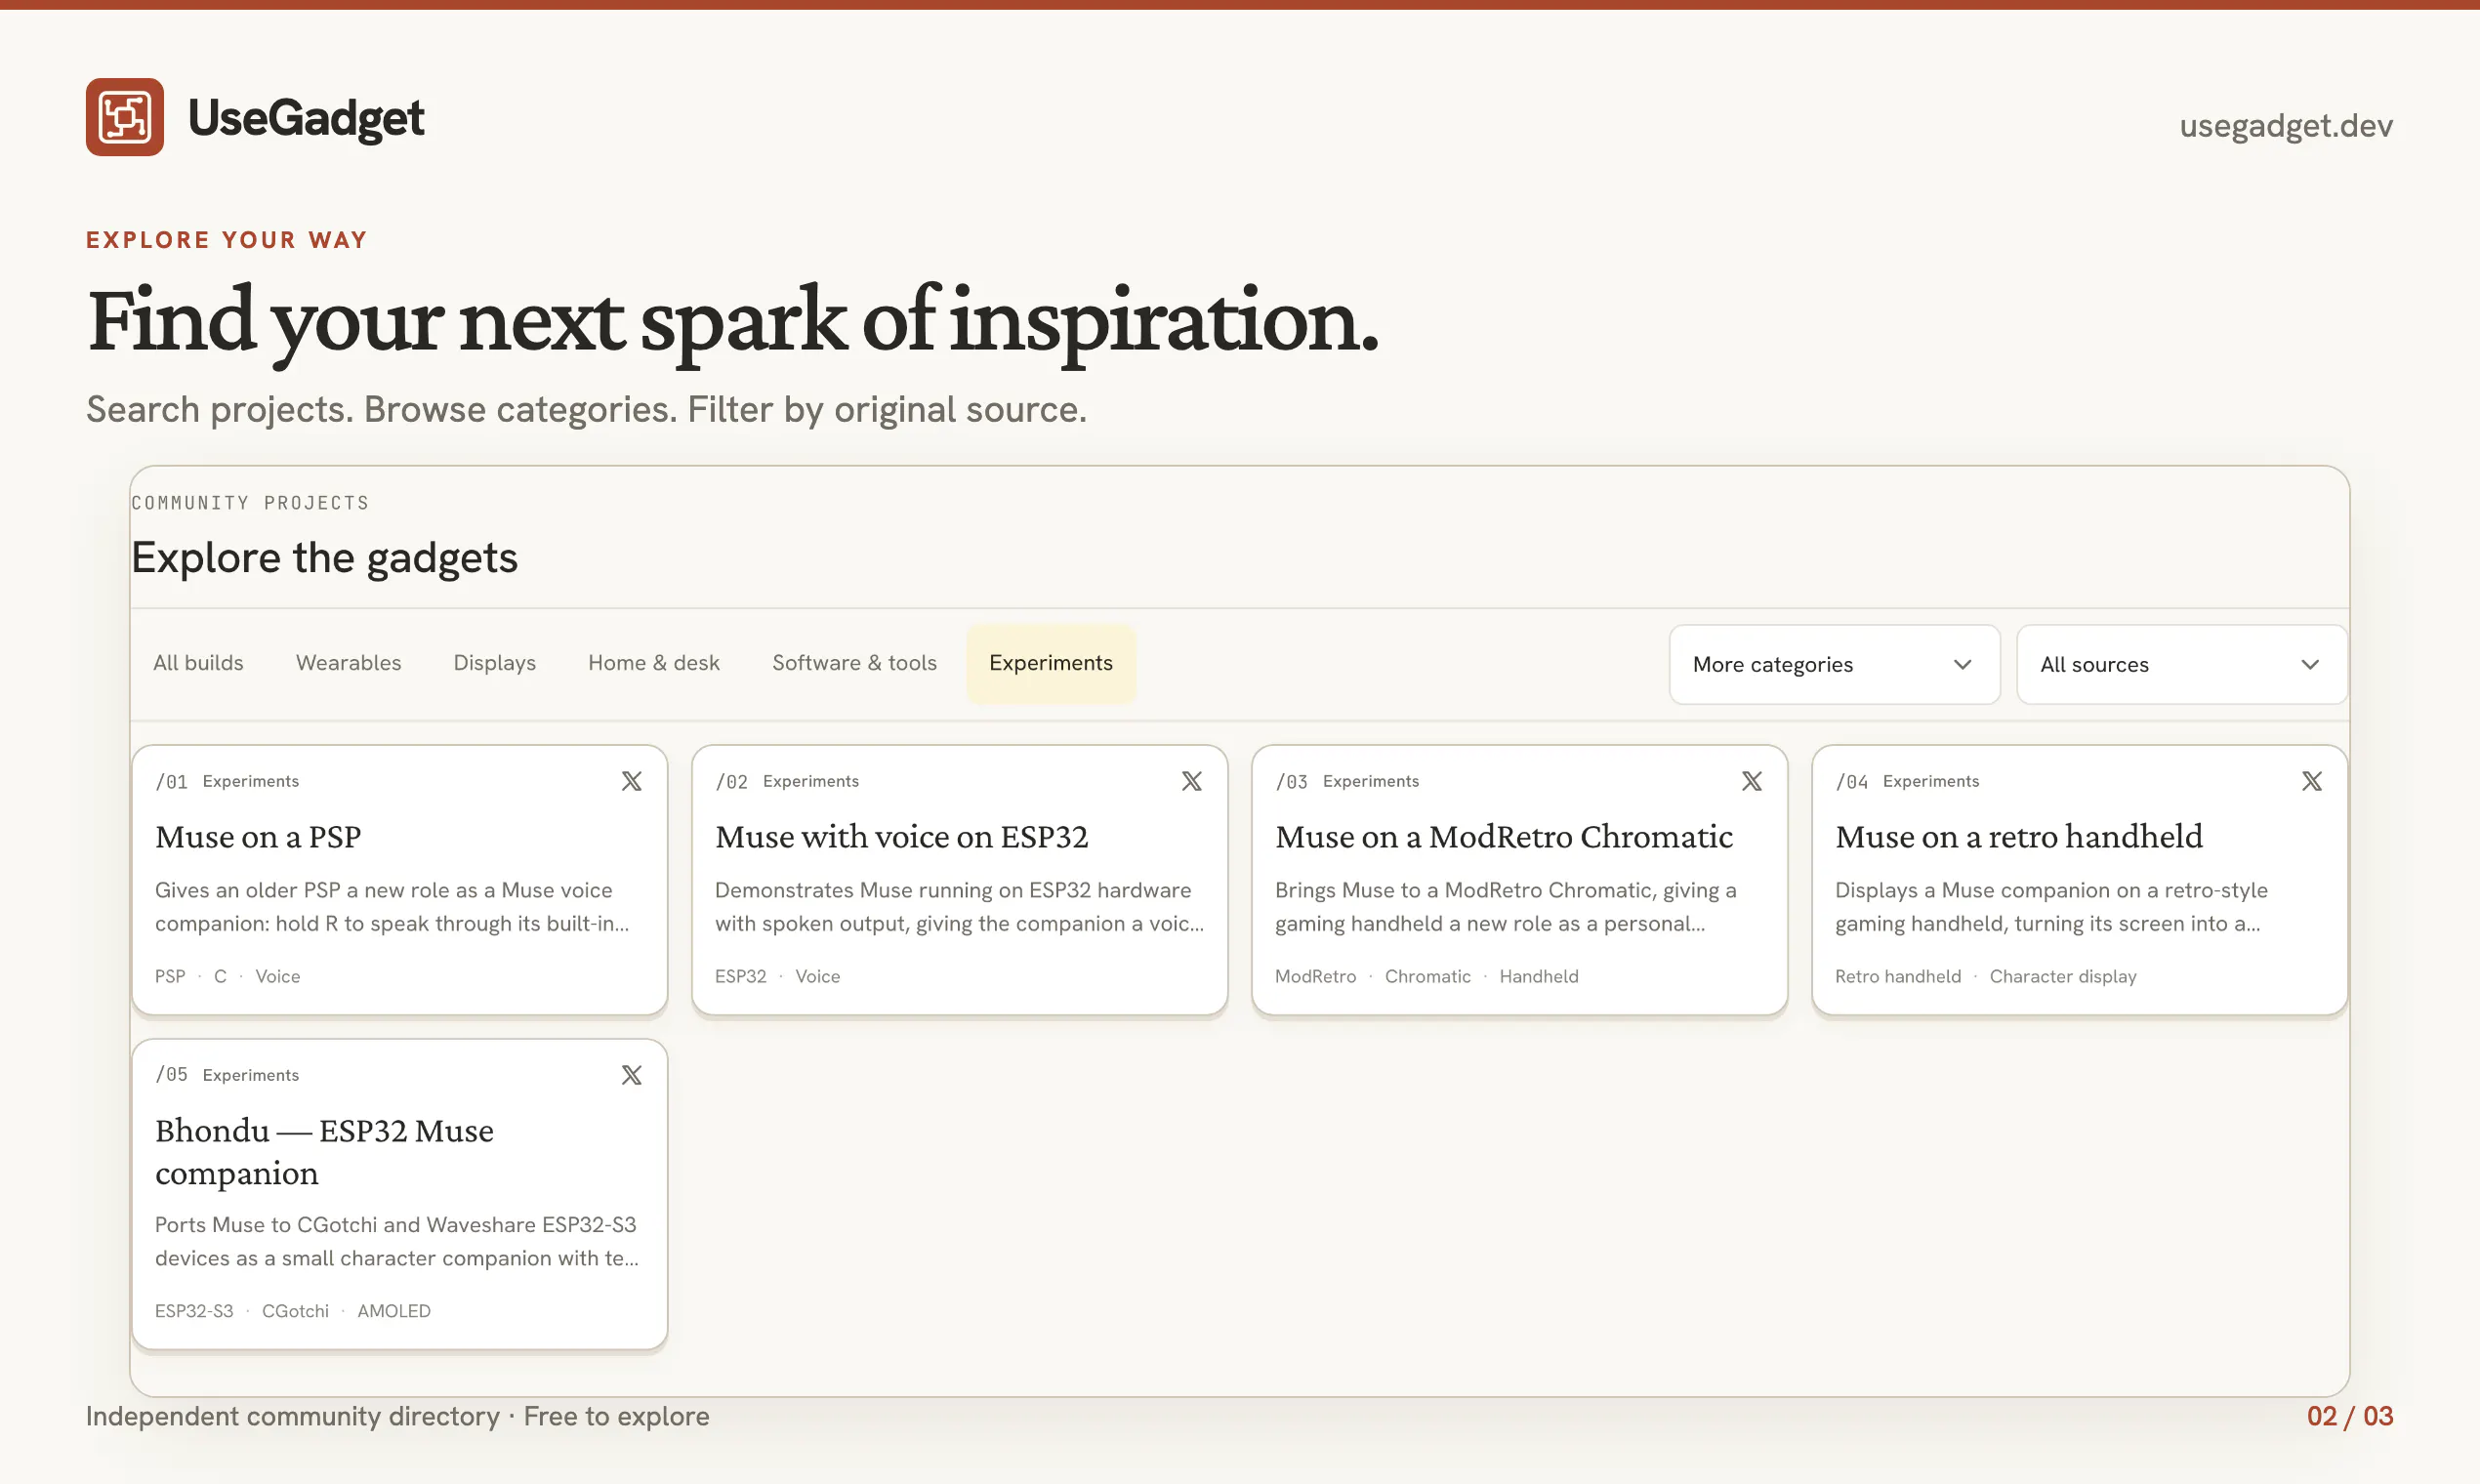Click the 02 / 03 page indicator
Viewport: 2480px width, 1484px height.
coord(2350,1416)
